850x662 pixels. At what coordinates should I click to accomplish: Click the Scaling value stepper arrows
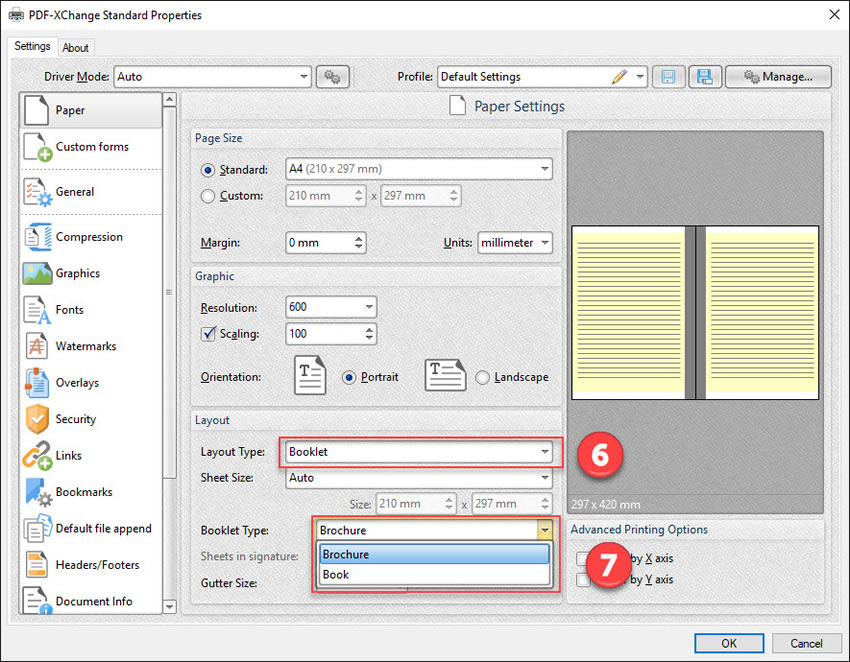369,333
